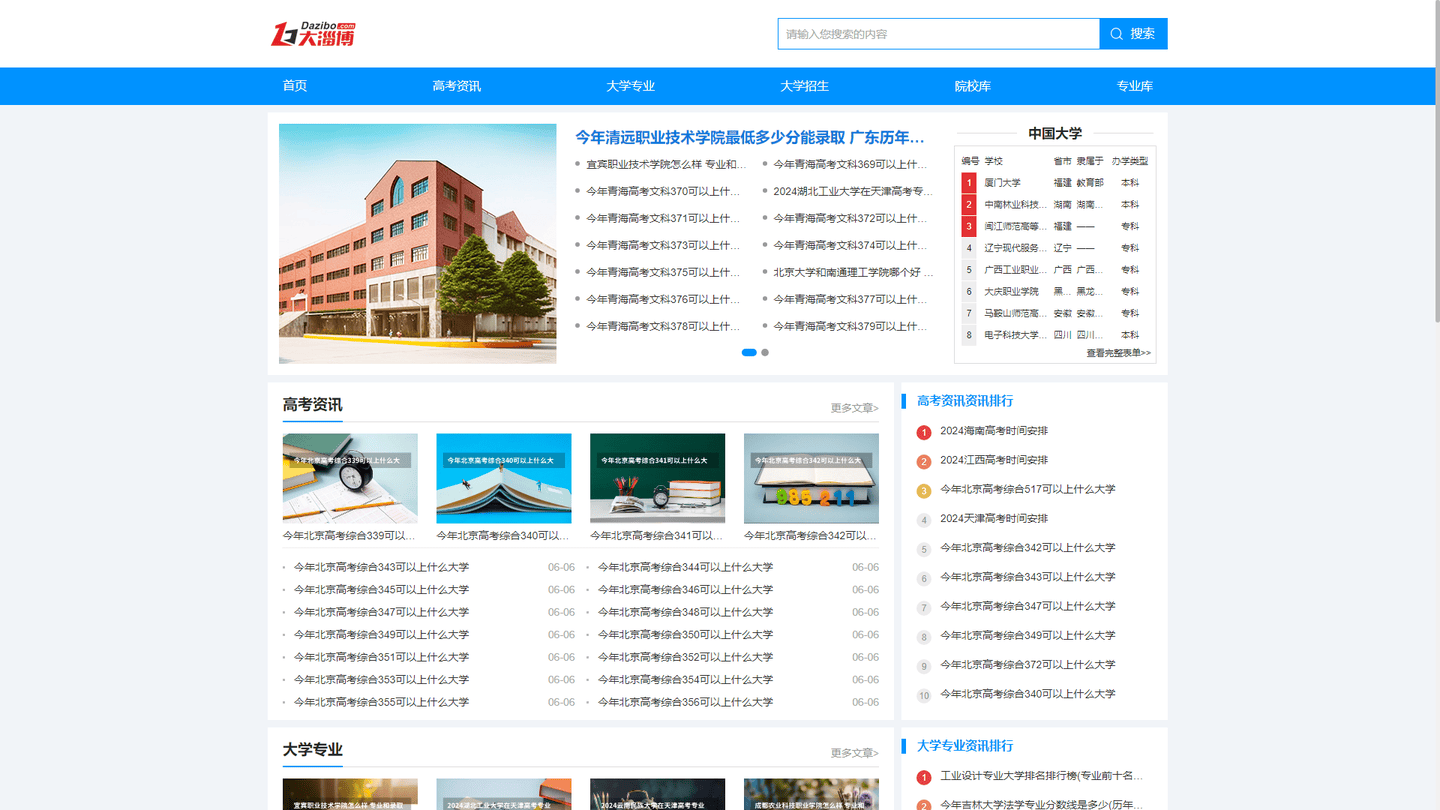Click ranking badge 1 next to 2024海南高考时间安排
Screen dimensions: 1440x810
pos(924,432)
